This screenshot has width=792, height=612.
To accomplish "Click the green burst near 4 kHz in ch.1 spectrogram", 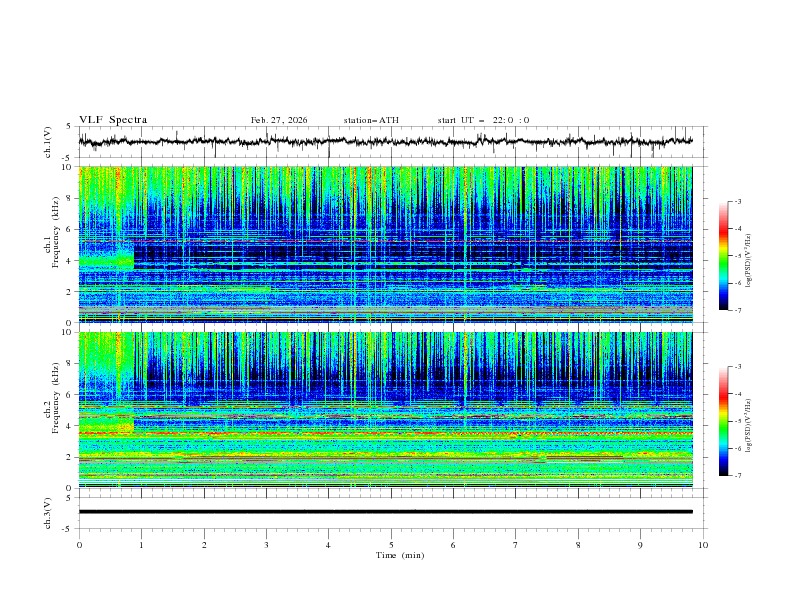I will [107, 261].
